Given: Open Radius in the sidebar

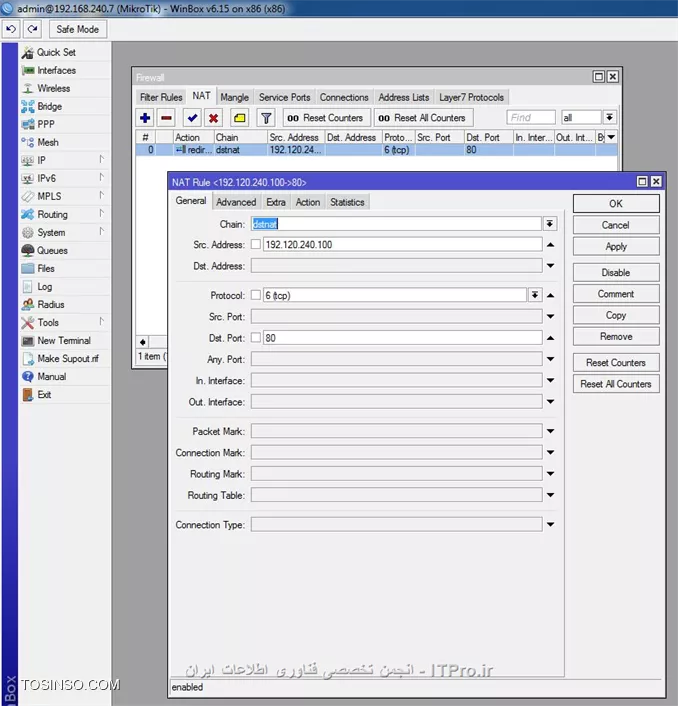Looking at the screenshot, I should 51,304.
